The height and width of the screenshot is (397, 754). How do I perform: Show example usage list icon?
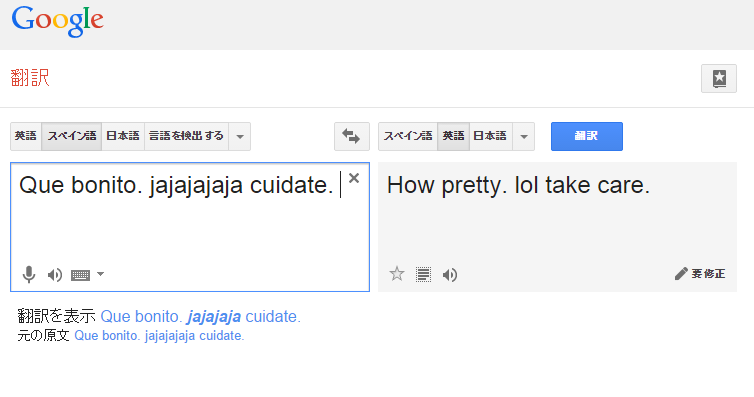coord(423,274)
